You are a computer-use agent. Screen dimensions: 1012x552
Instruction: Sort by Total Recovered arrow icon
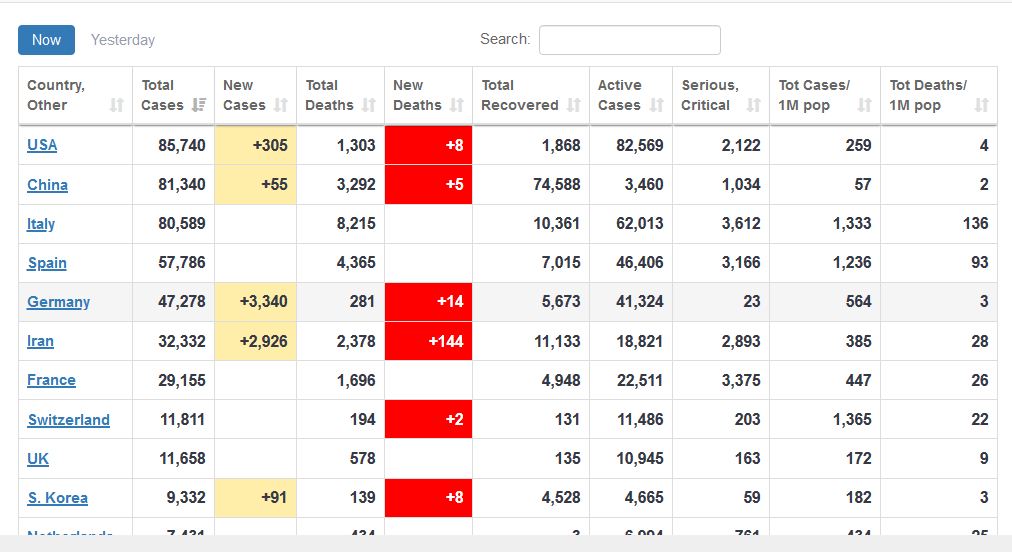pos(574,105)
